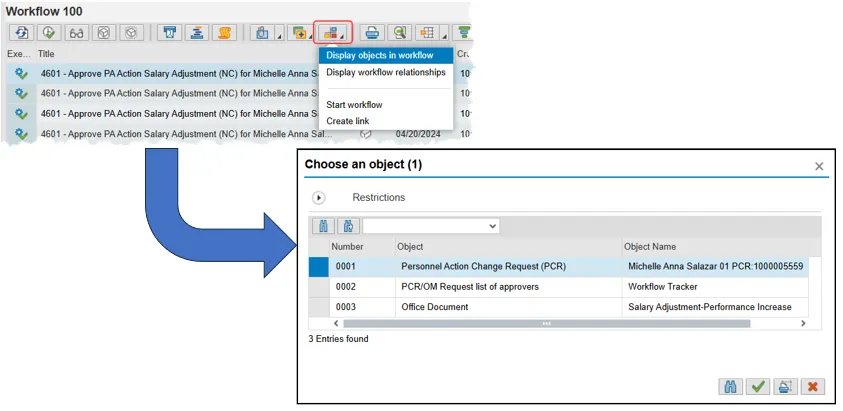This screenshot has height=411, width=843.
Task: Click the green funnel filter icon
Action: [462, 33]
